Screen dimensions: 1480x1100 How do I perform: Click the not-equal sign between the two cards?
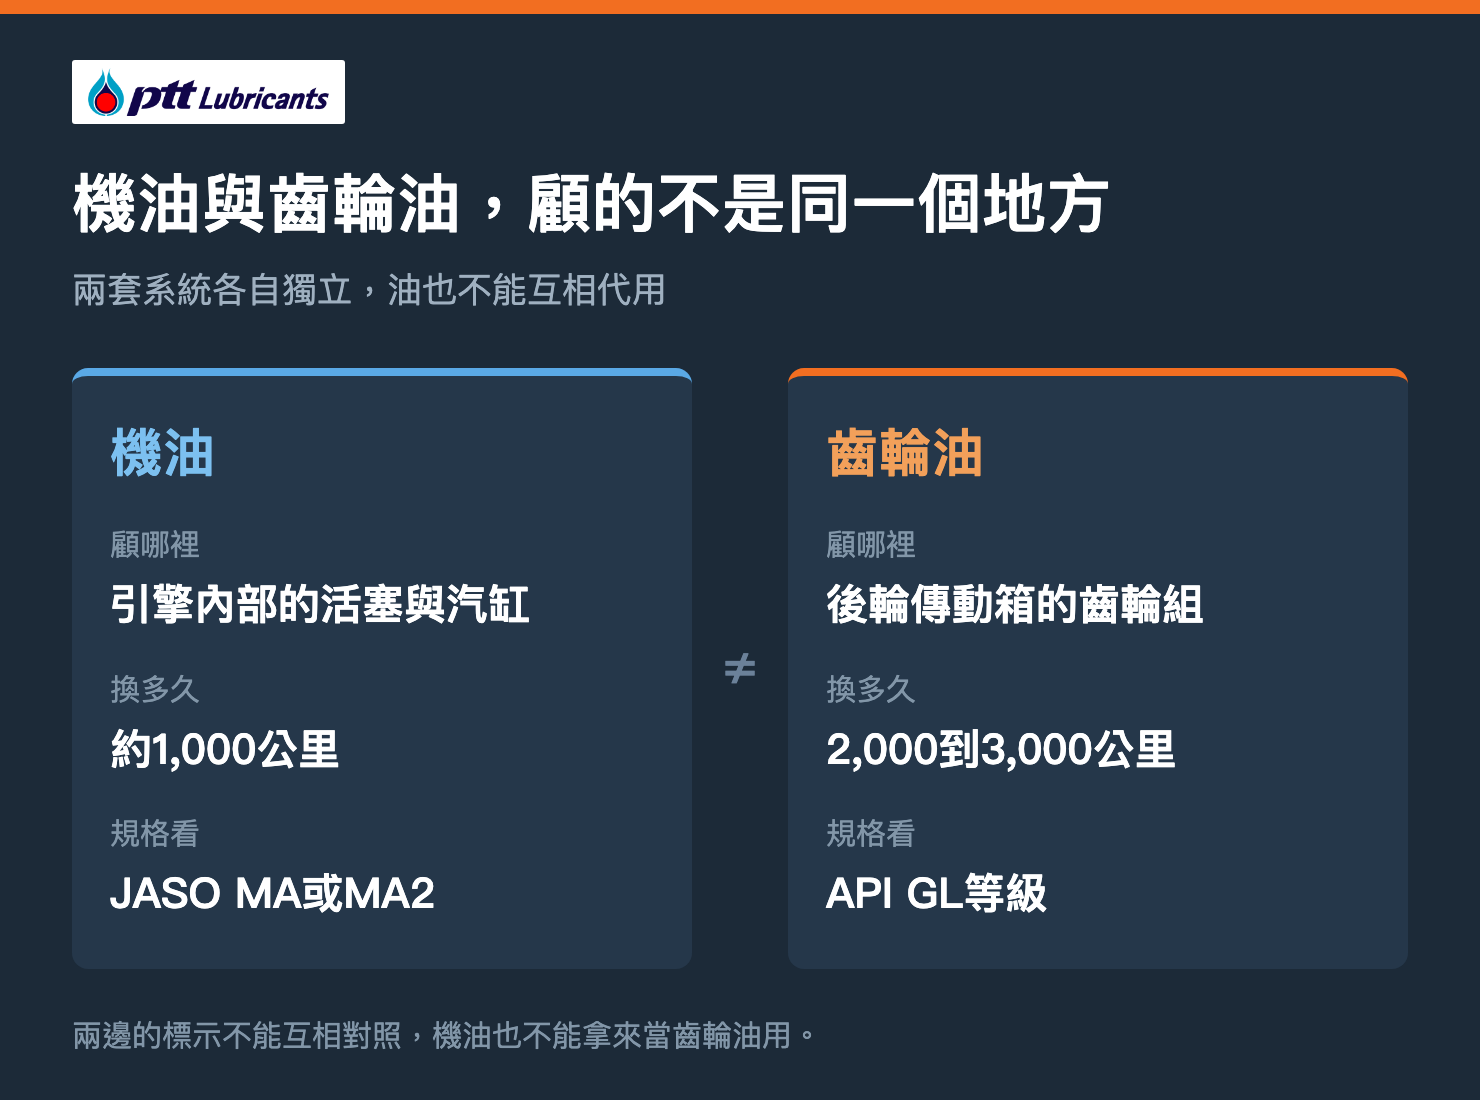click(740, 668)
